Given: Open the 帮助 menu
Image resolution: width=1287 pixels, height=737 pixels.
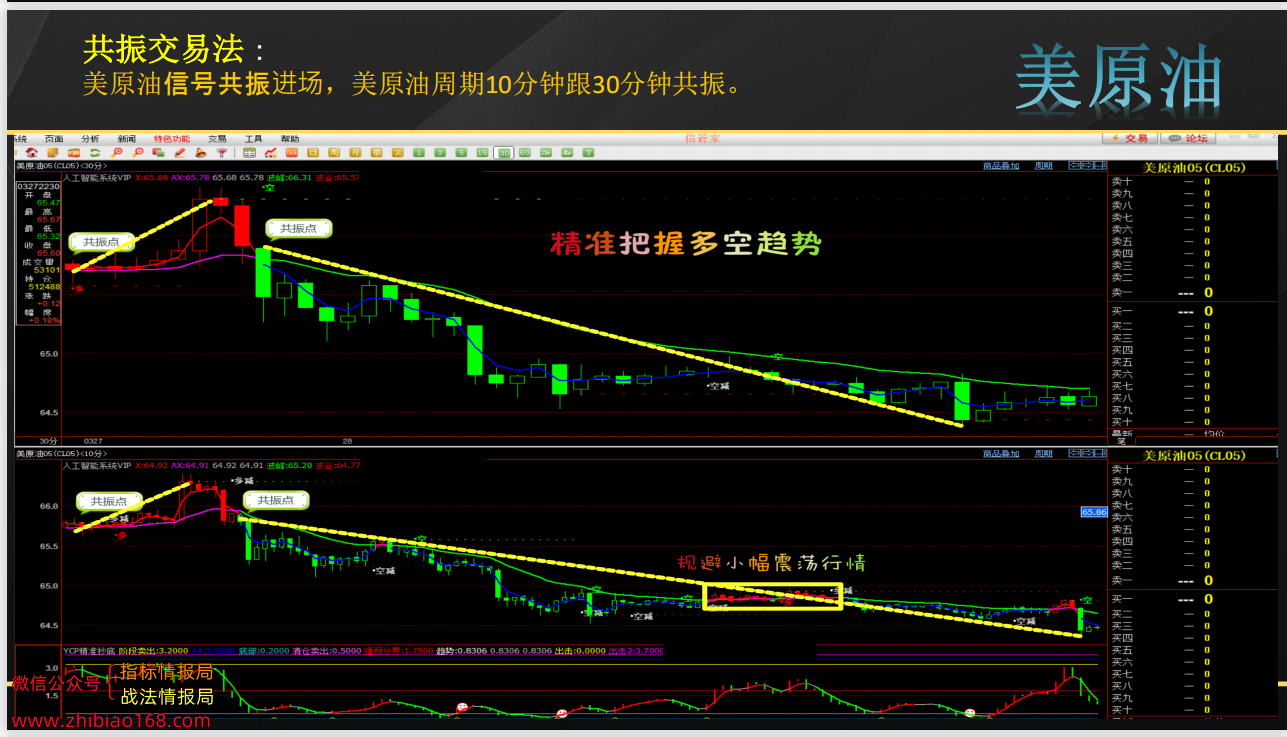Looking at the screenshot, I should pos(290,139).
